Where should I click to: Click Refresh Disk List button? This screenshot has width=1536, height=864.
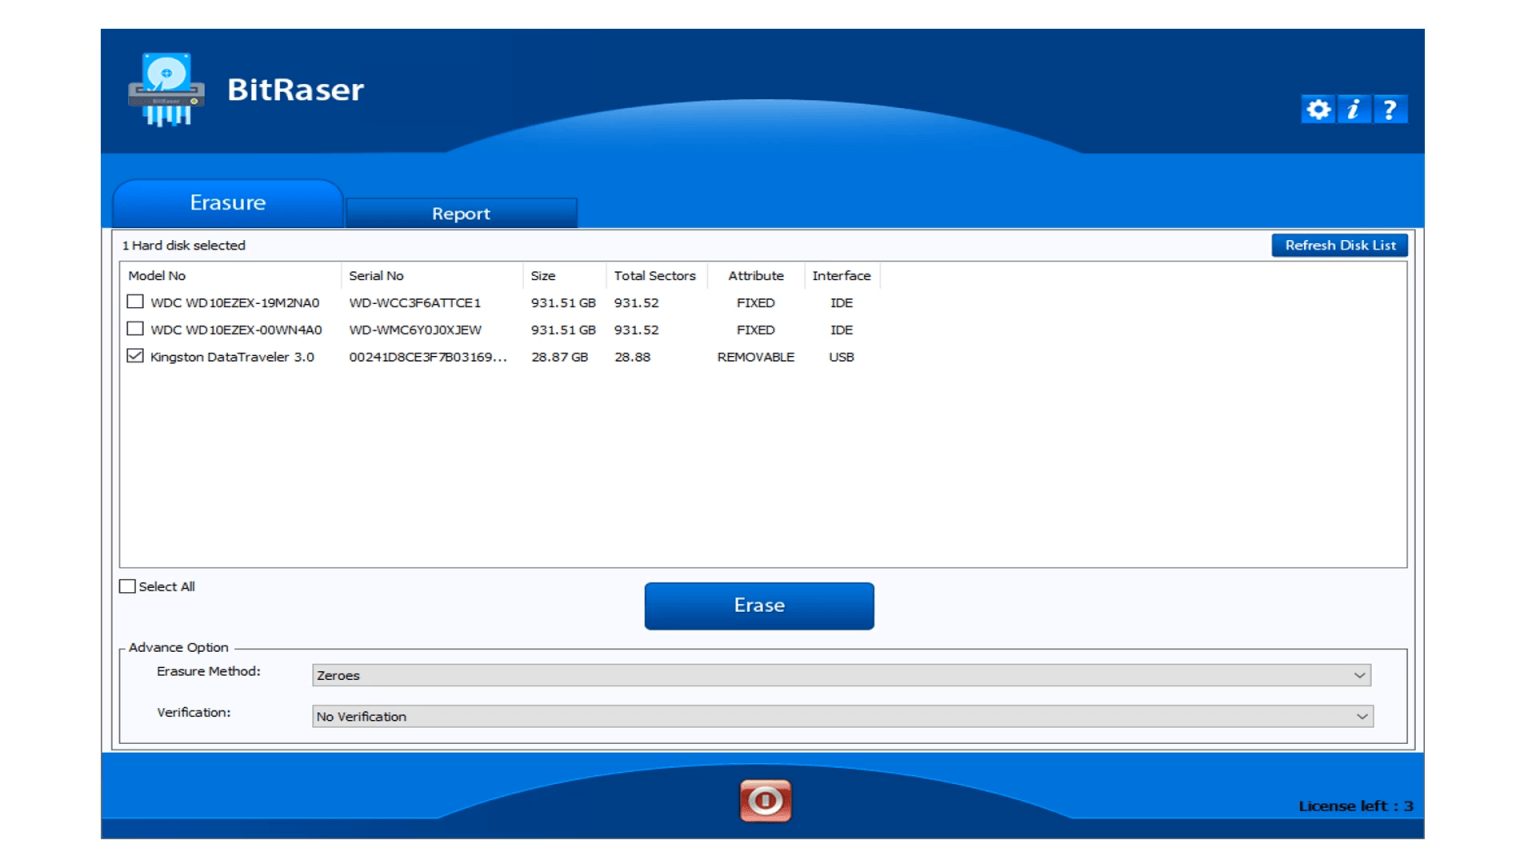[1340, 245]
